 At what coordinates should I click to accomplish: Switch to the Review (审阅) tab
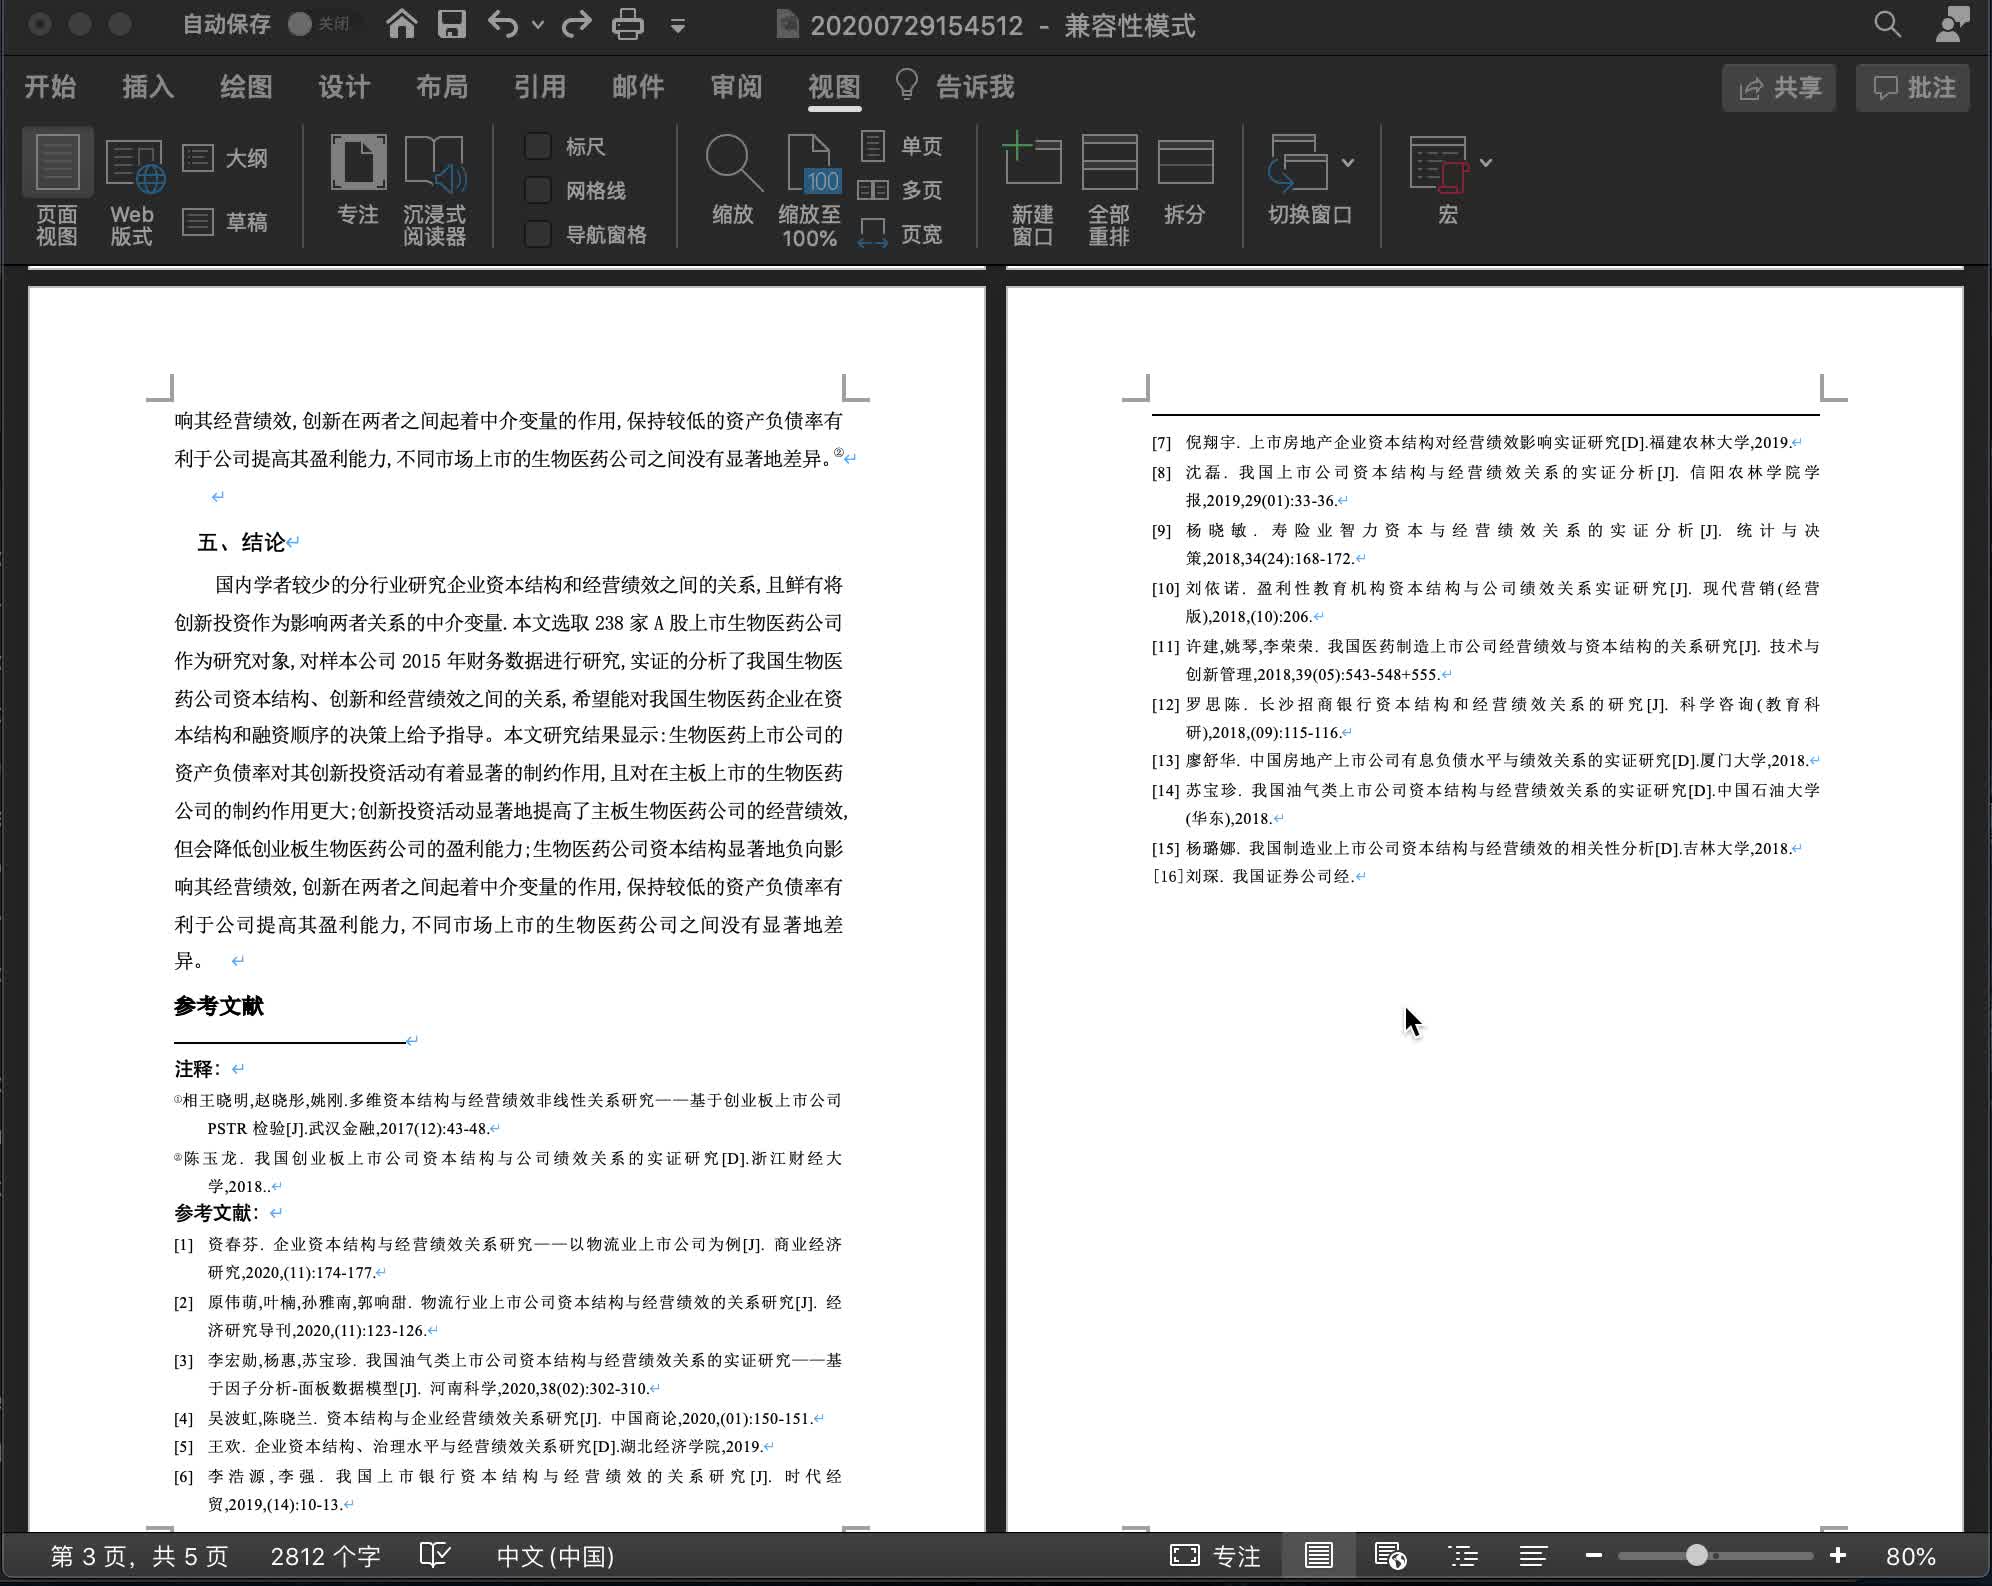pos(736,87)
